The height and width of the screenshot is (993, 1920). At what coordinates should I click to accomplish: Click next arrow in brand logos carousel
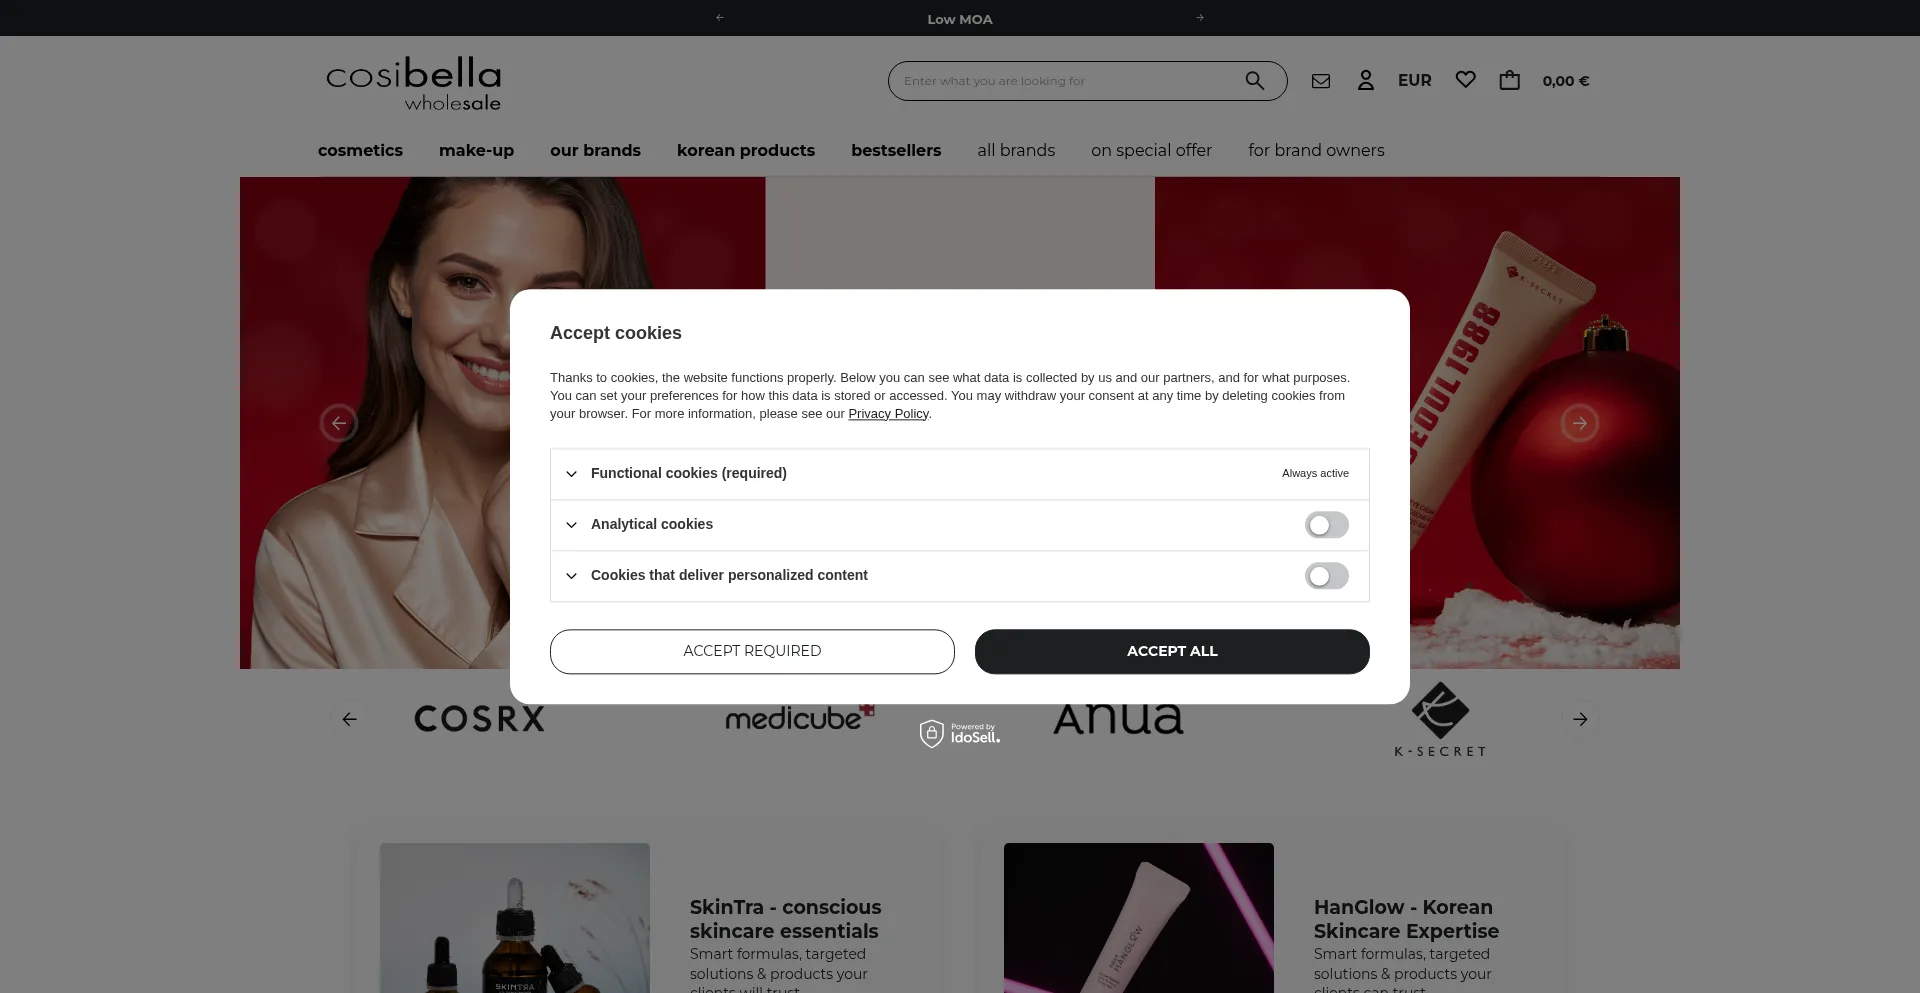[x=1580, y=719]
